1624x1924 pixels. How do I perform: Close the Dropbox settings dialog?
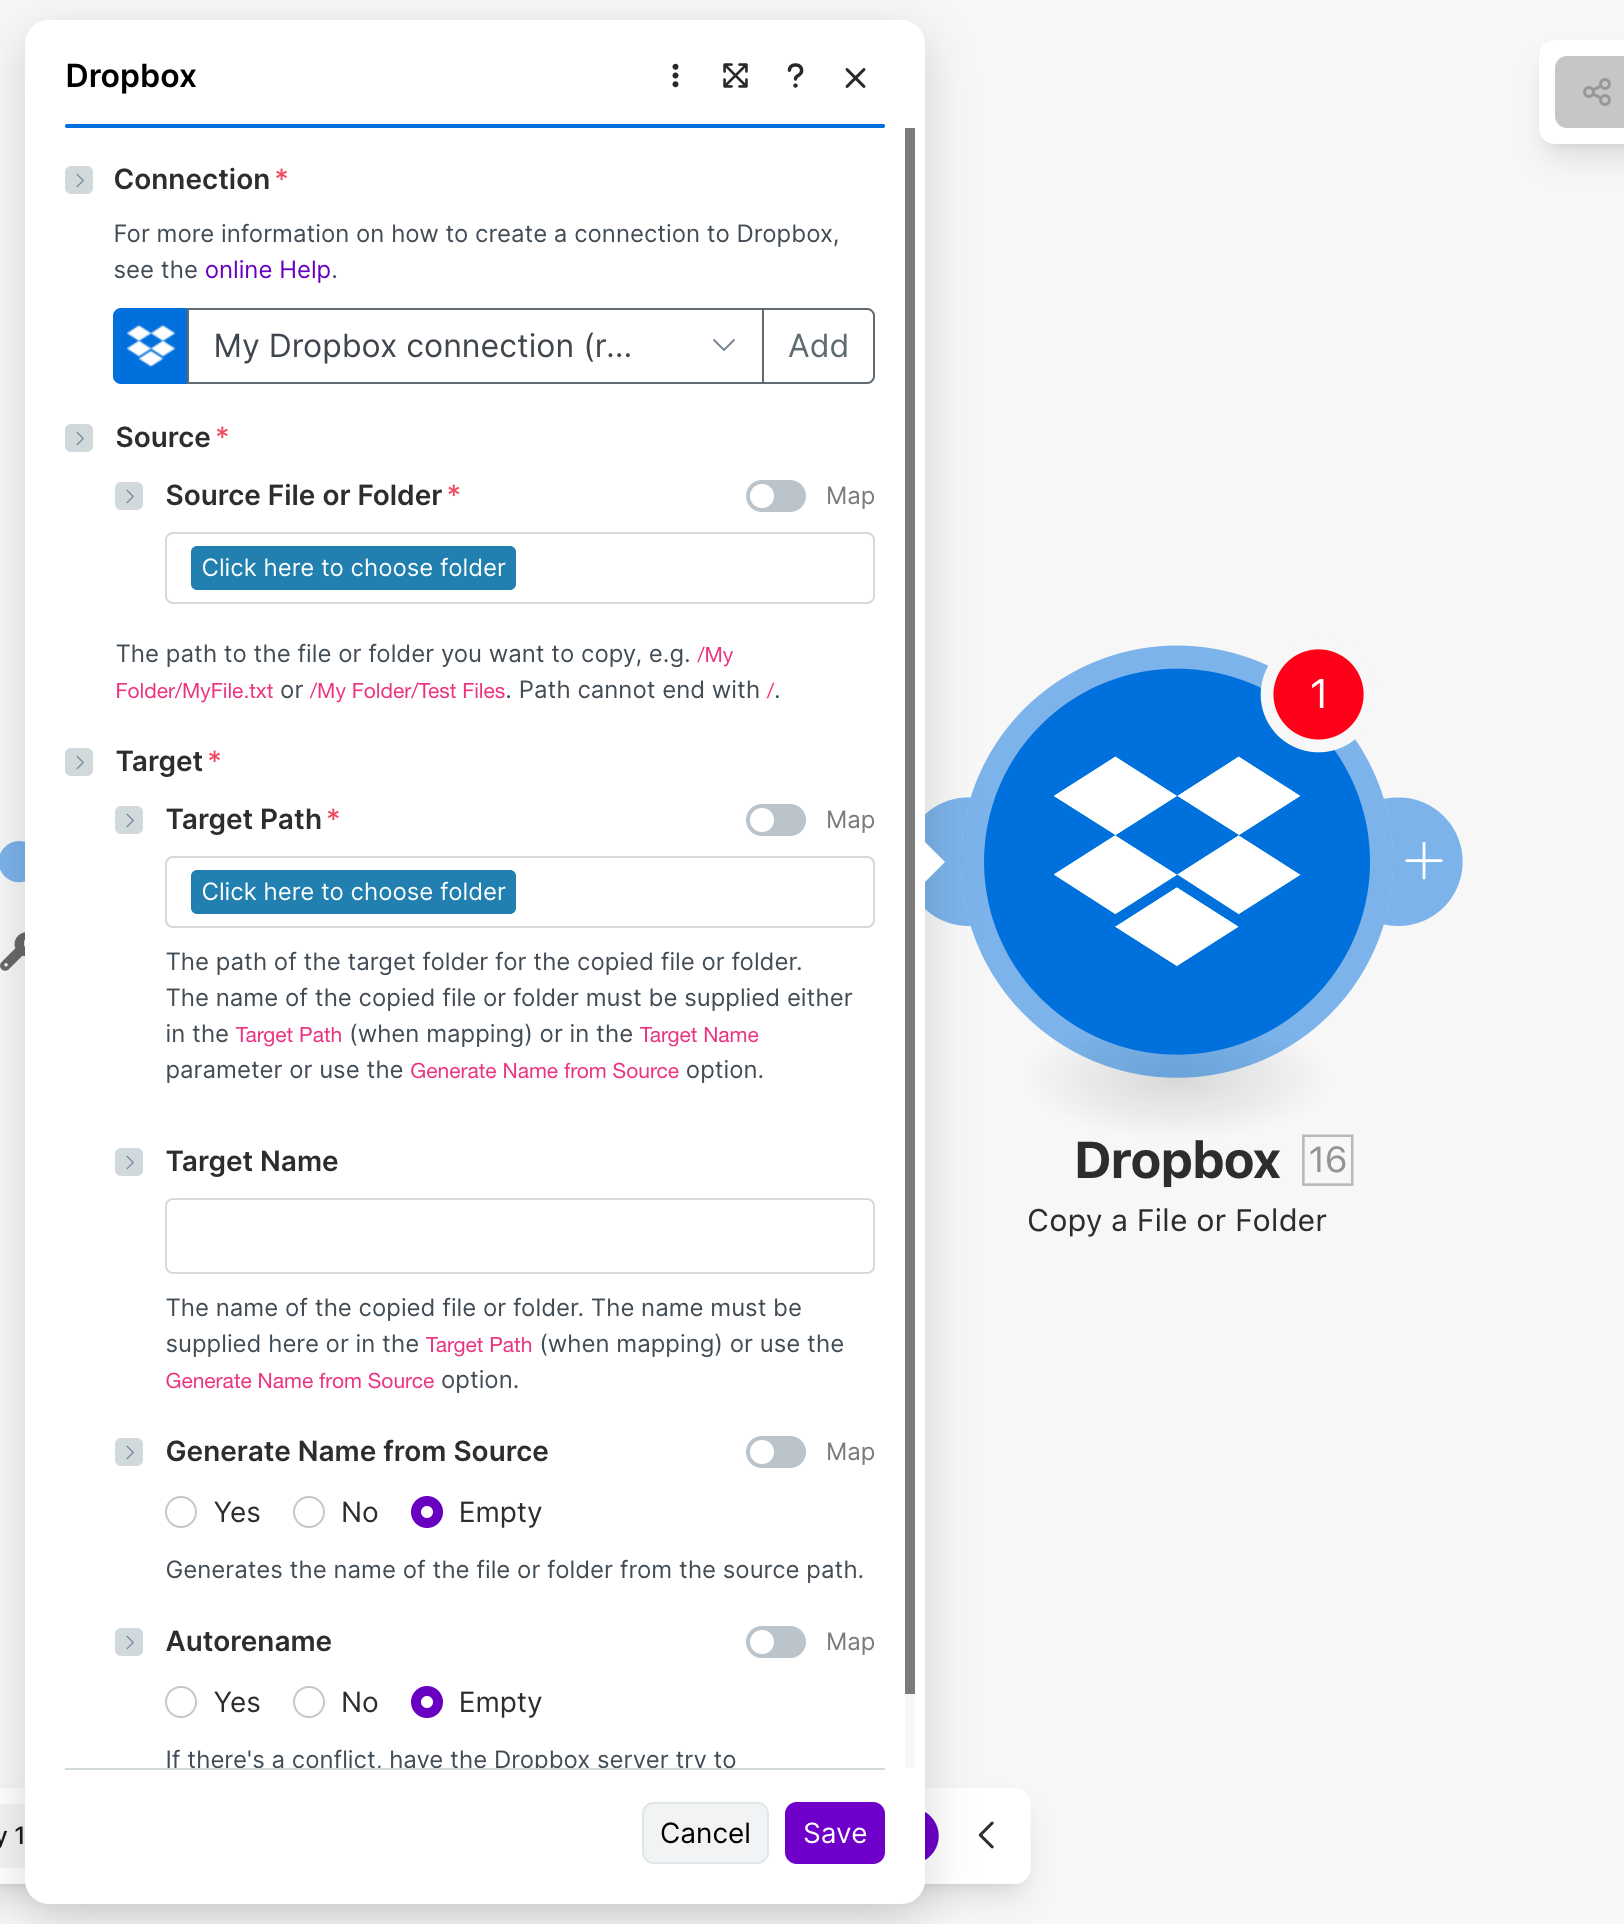tap(855, 77)
